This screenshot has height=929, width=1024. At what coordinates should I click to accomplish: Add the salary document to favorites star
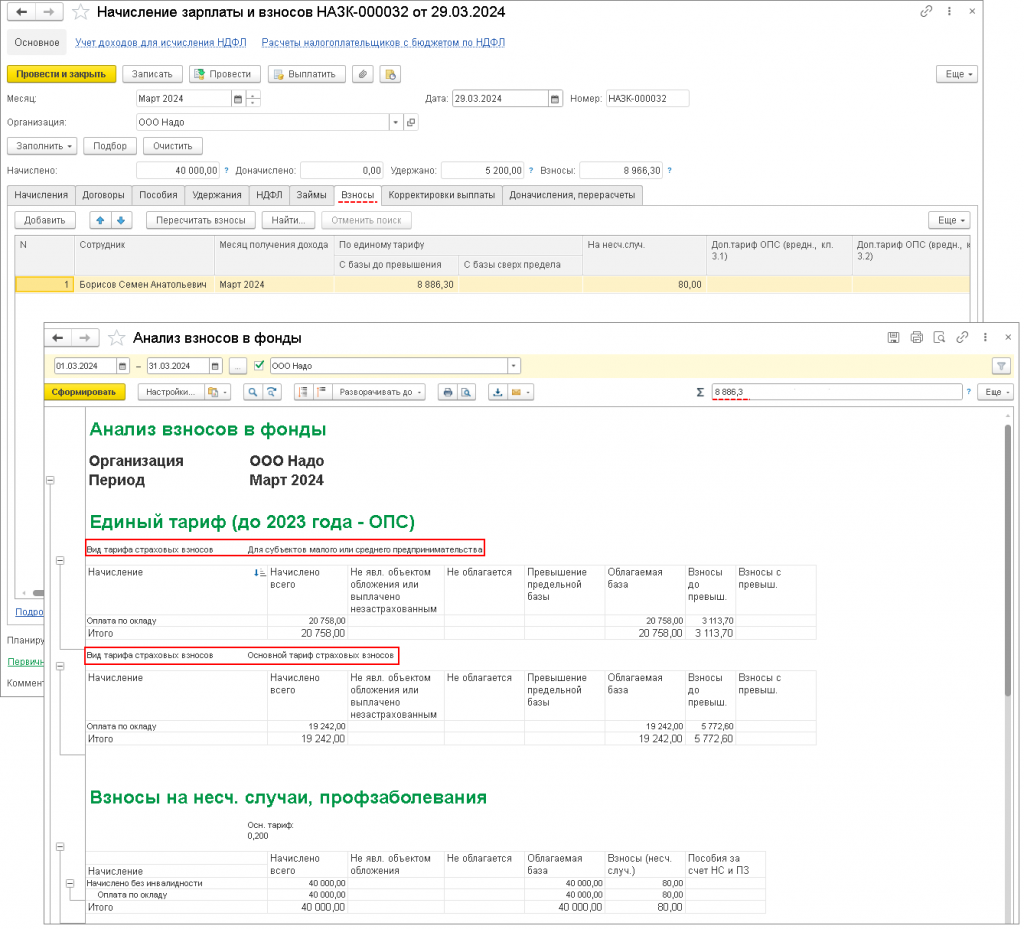click(80, 12)
